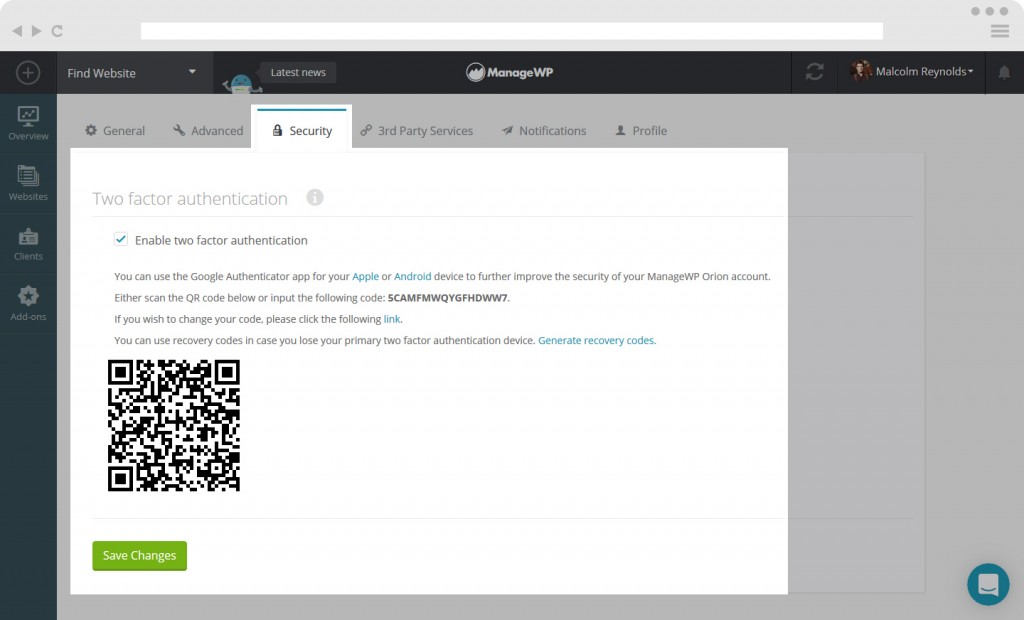Viewport: 1024px width, 620px height.
Task: Click the Save Changes button
Action: 139,555
